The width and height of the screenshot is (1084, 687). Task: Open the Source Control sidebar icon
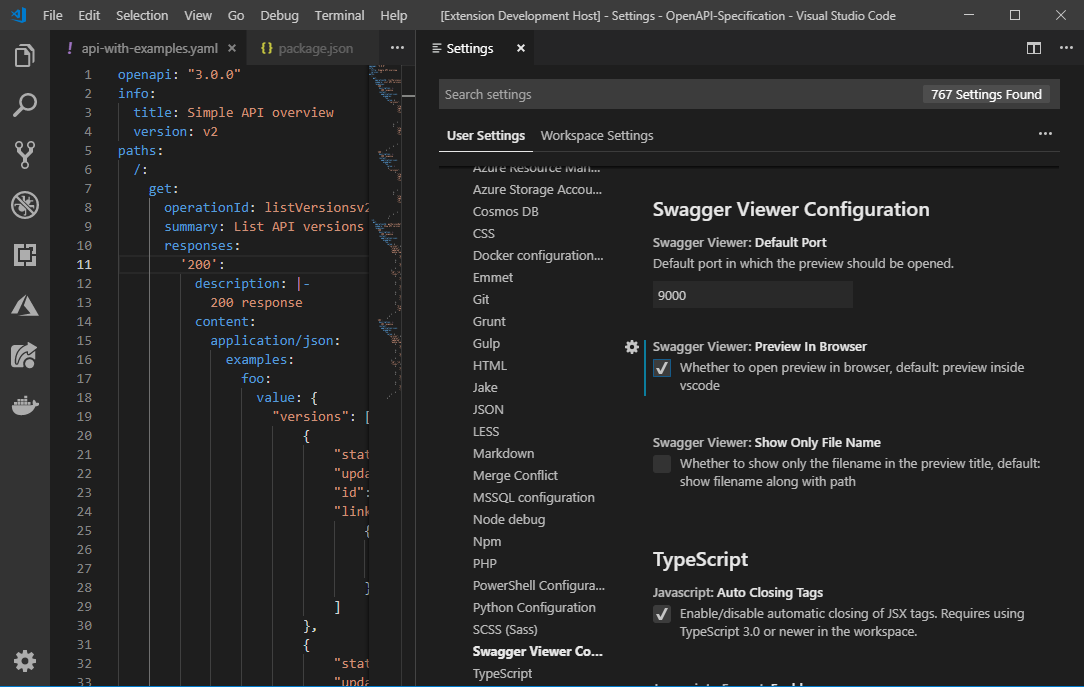point(24,154)
